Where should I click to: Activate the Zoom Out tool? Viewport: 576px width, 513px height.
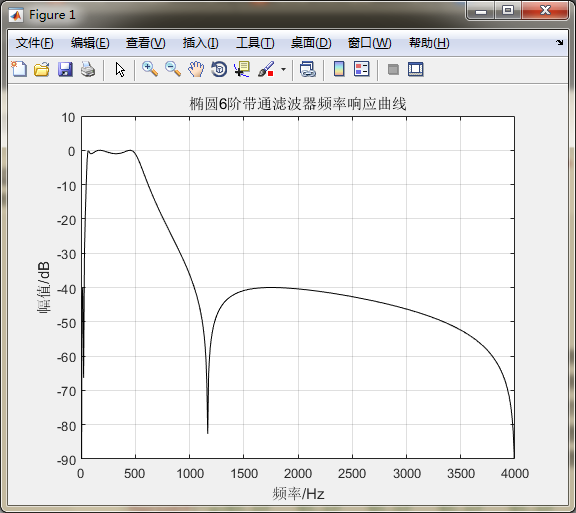tap(173, 69)
